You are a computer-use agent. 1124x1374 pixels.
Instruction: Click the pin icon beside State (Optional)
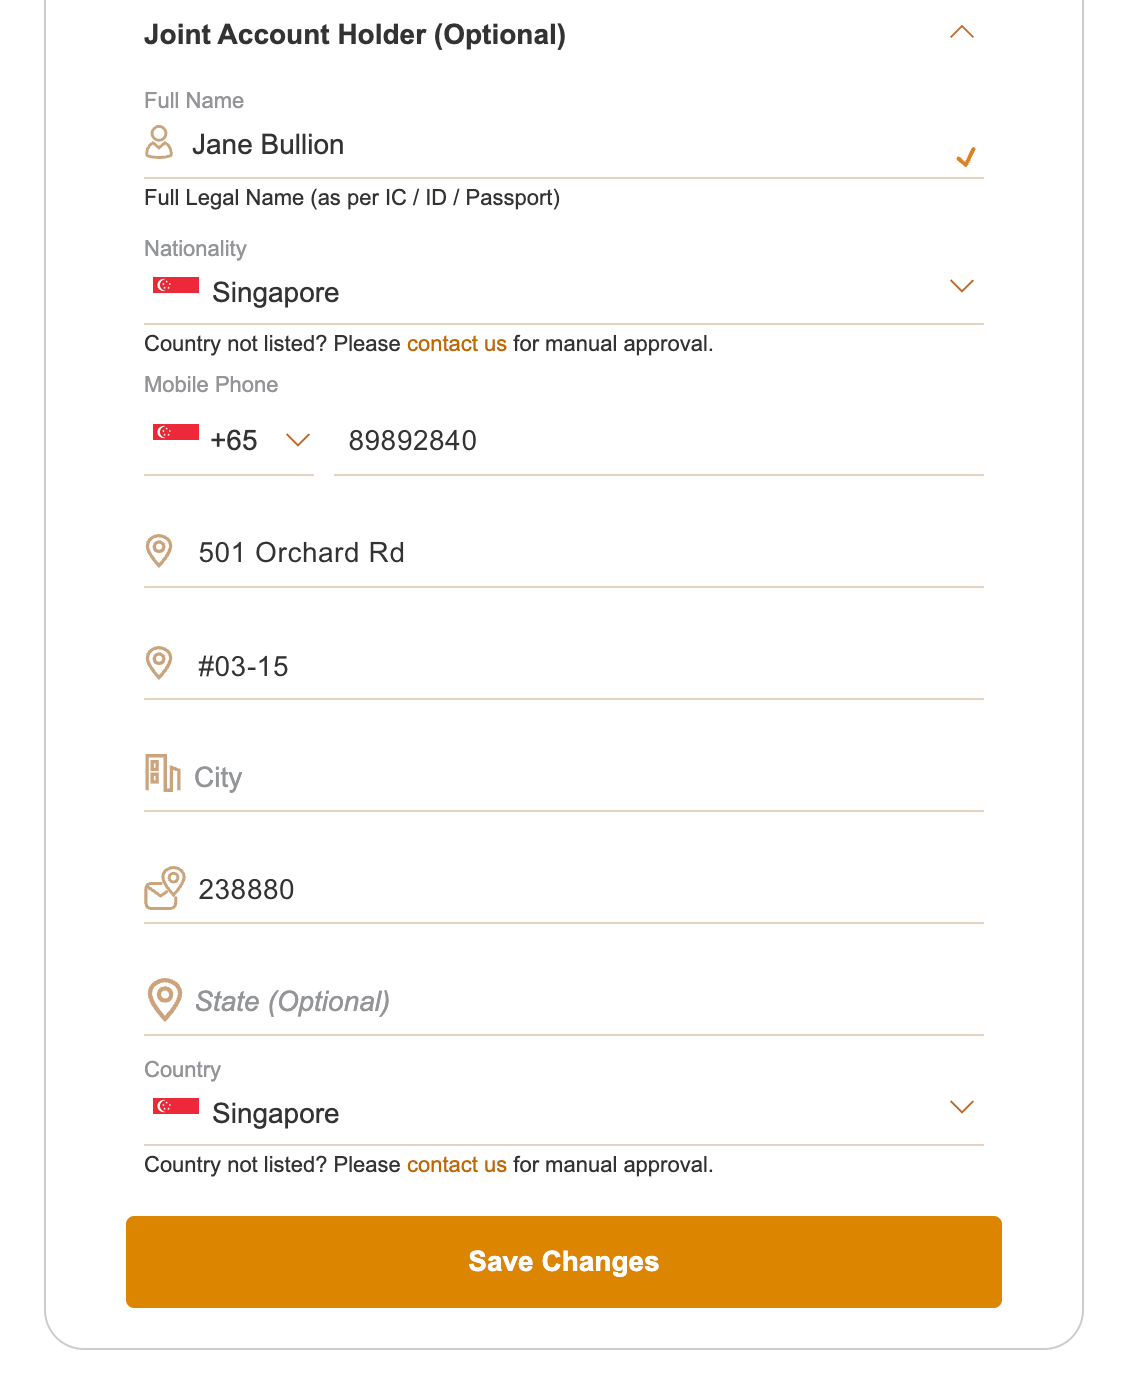(165, 999)
